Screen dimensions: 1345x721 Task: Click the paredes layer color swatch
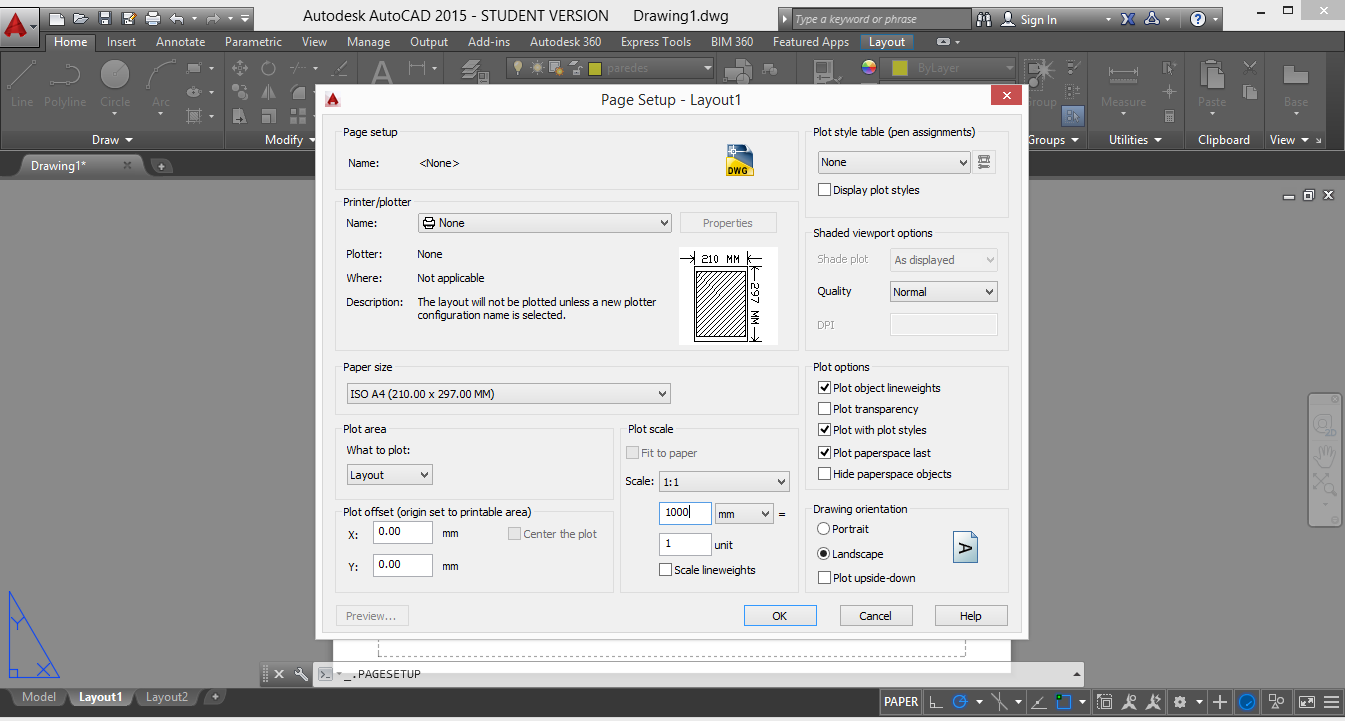pos(595,68)
